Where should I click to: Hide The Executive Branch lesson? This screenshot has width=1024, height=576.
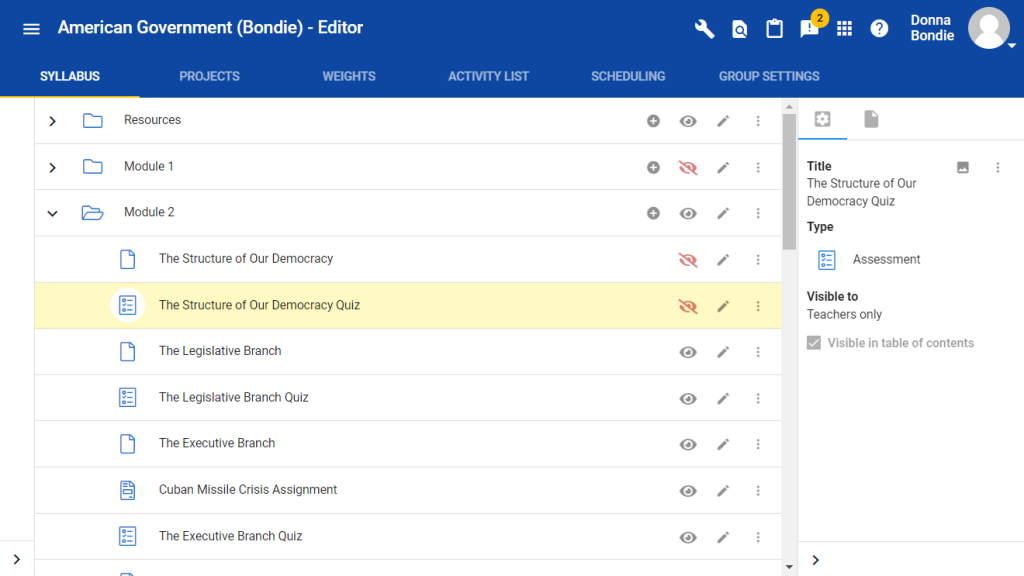(x=688, y=444)
